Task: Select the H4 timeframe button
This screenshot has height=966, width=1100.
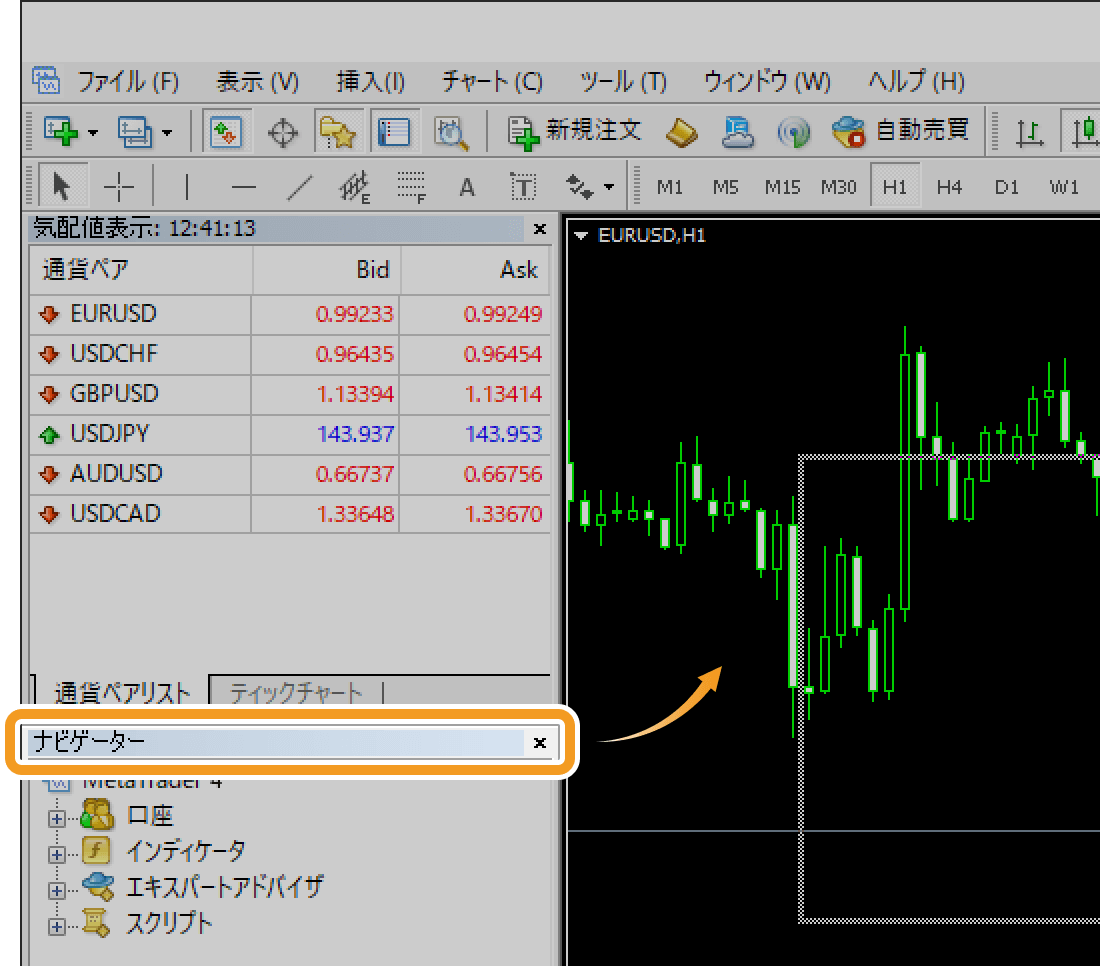Action: coord(949,186)
